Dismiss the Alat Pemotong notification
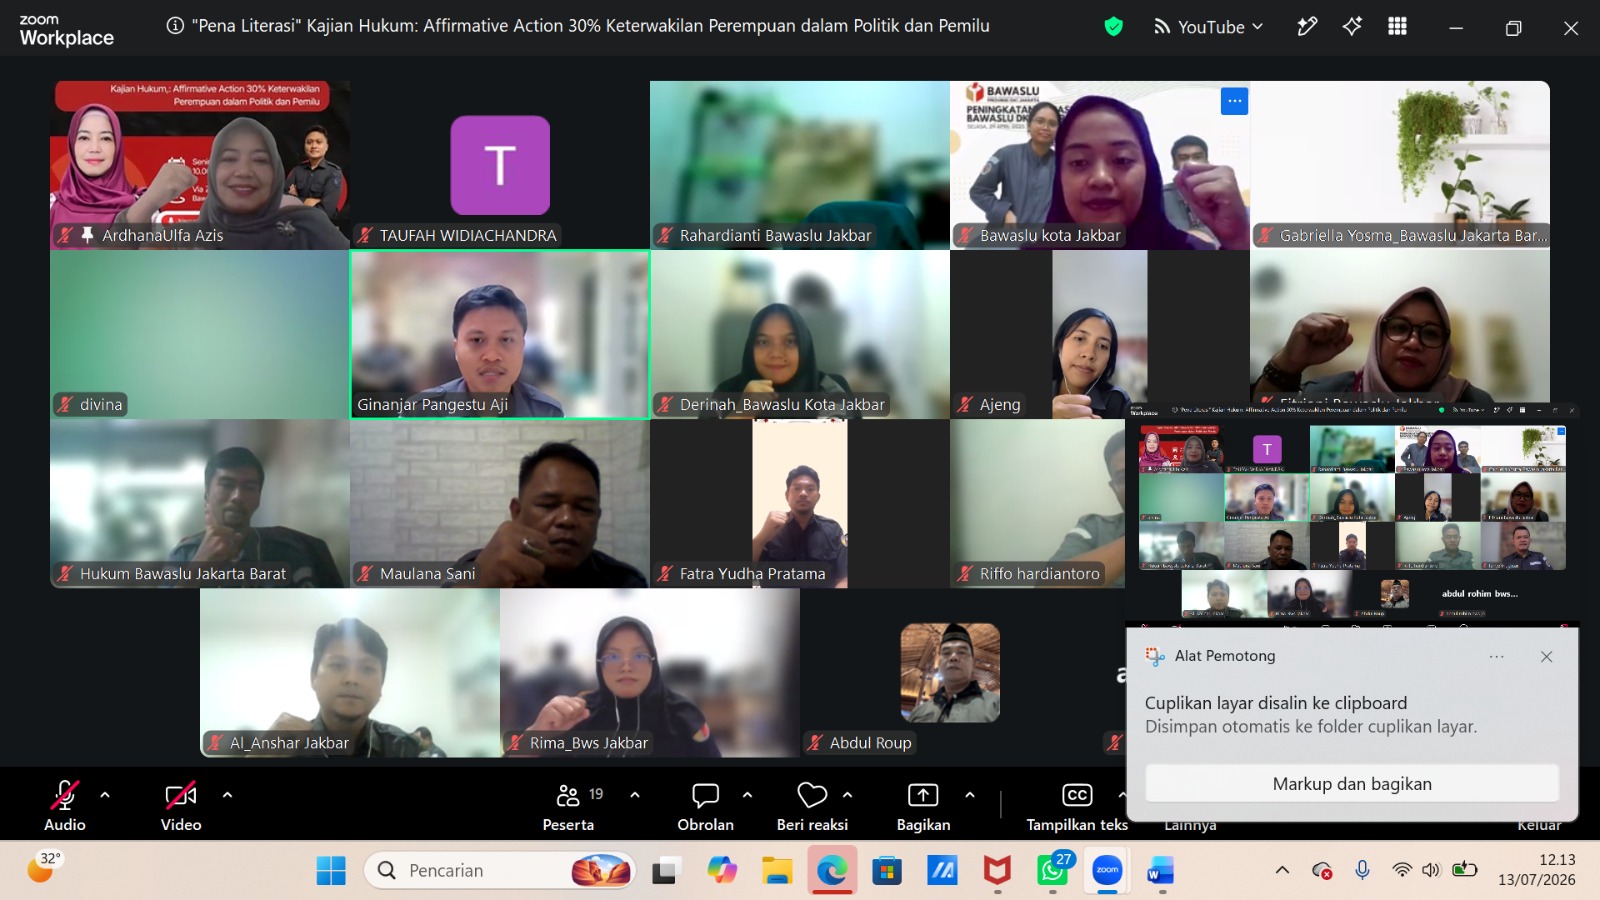This screenshot has width=1600, height=900. (x=1546, y=657)
